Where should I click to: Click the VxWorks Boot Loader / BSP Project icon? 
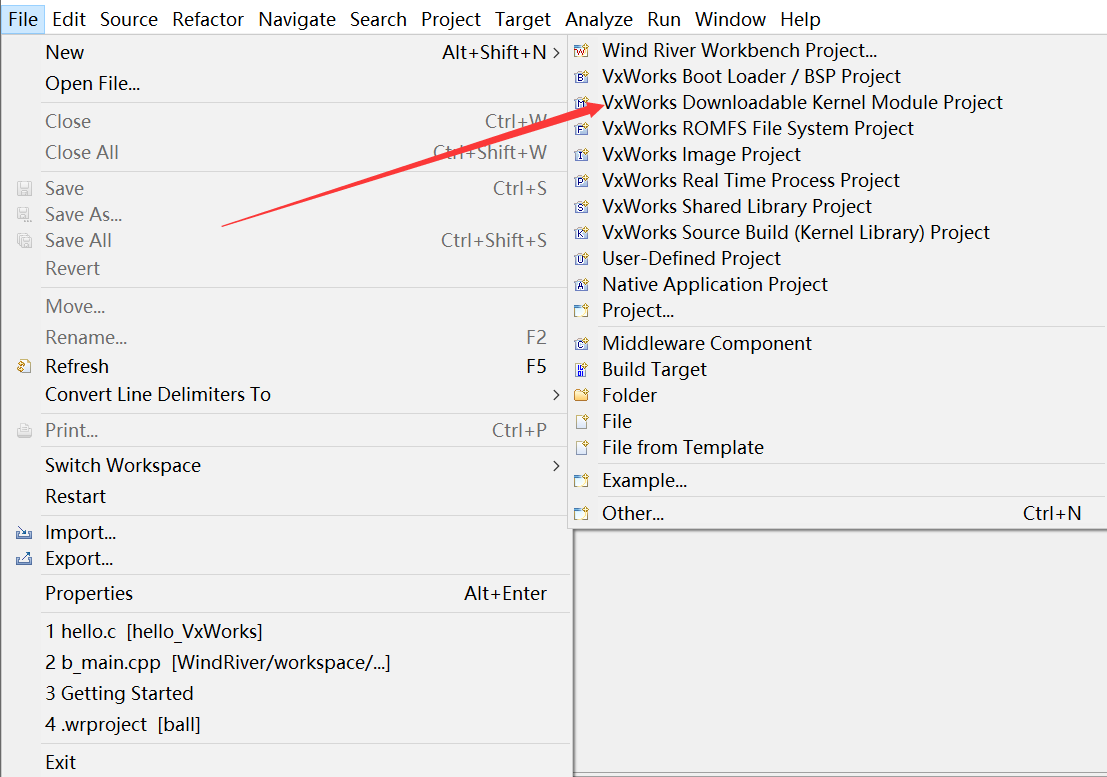(x=581, y=77)
